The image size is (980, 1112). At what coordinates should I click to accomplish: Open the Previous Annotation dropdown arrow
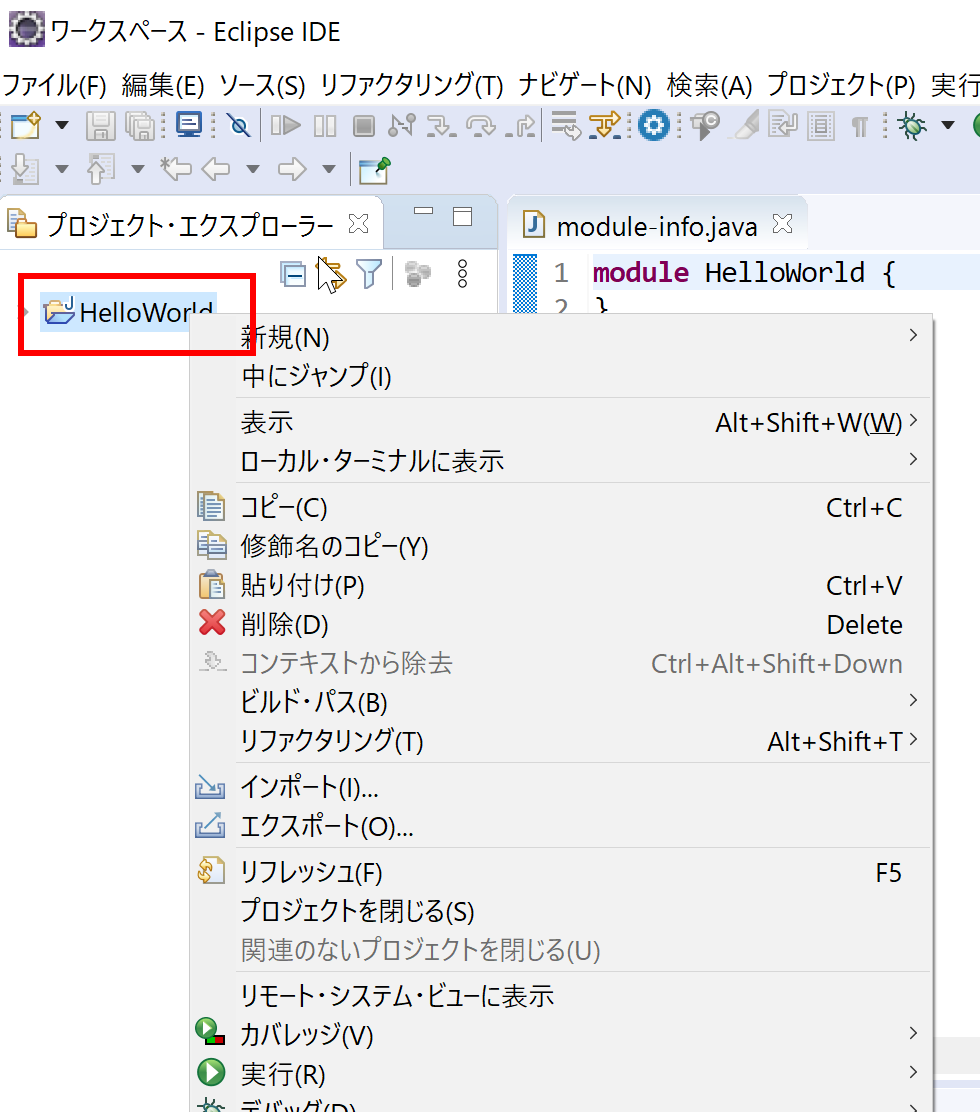(138, 169)
